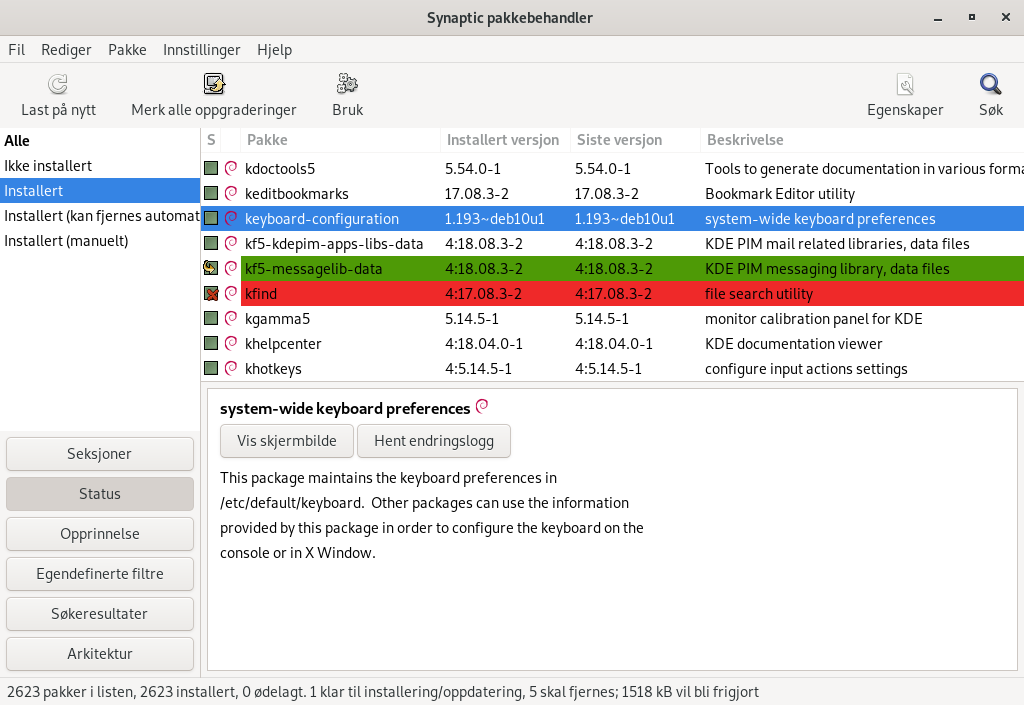Open the Pakke menu
Image resolution: width=1024 pixels, height=705 pixels.
[x=127, y=49]
